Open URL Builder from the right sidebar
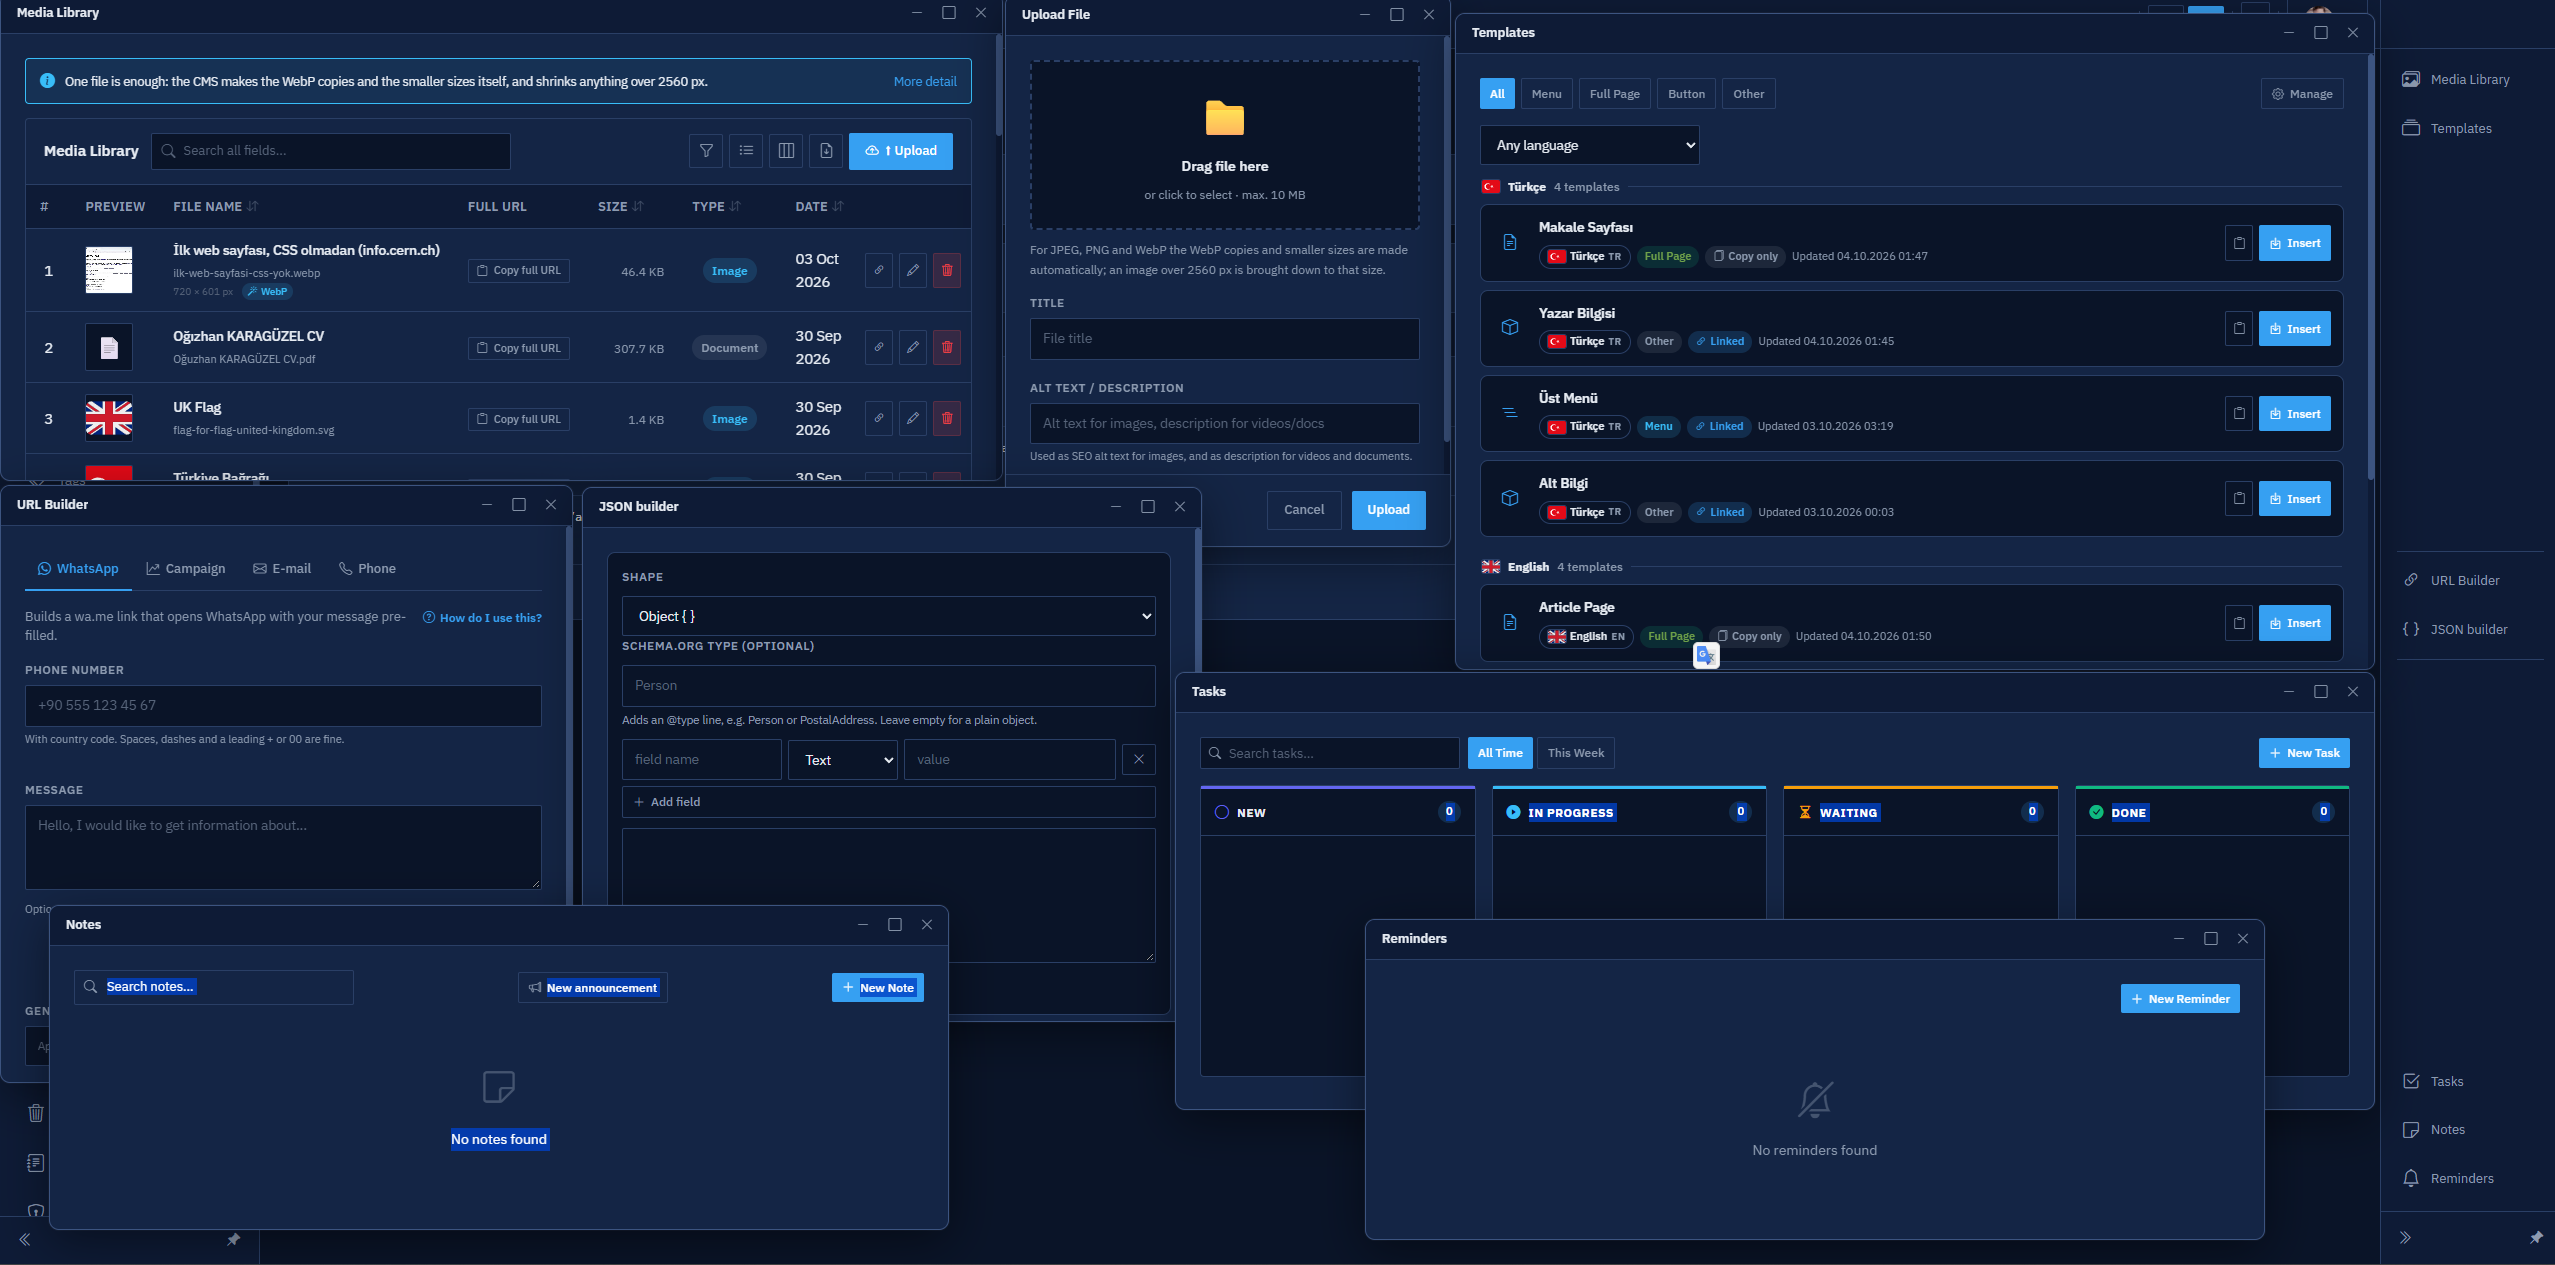2555x1265 pixels. click(2451, 580)
